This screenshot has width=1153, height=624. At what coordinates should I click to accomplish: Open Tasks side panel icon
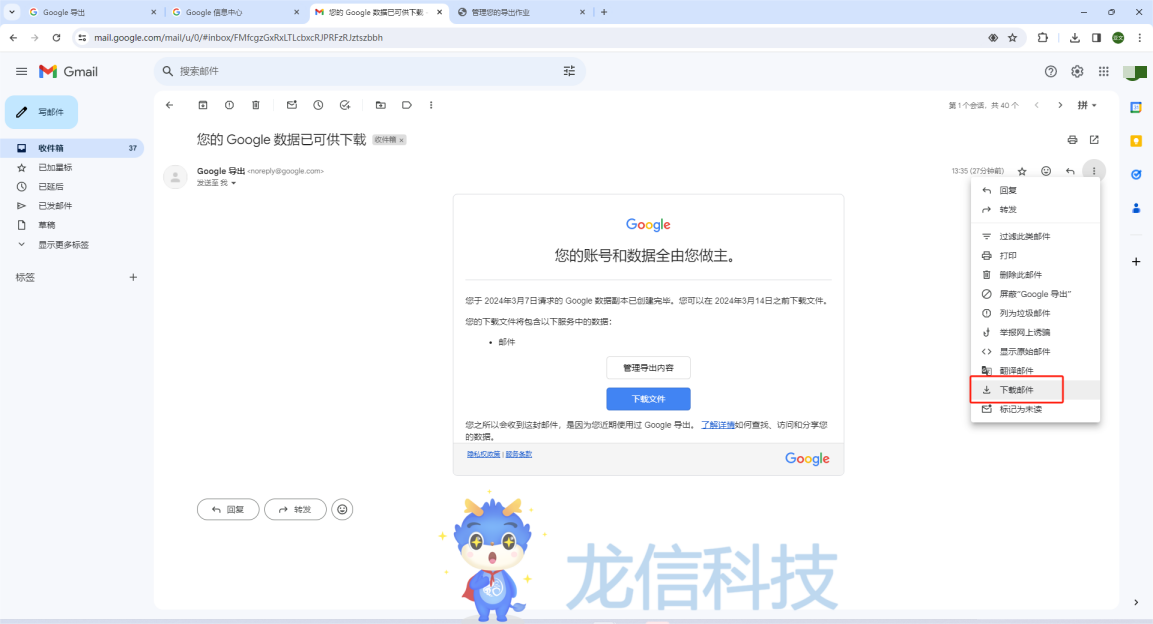point(1136,175)
